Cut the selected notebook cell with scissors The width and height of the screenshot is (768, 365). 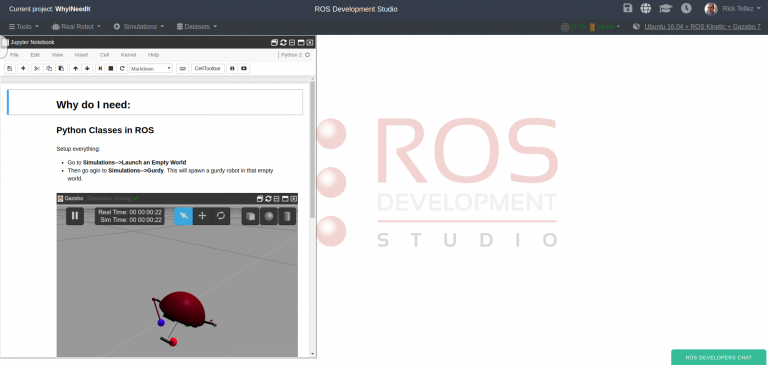37,69
